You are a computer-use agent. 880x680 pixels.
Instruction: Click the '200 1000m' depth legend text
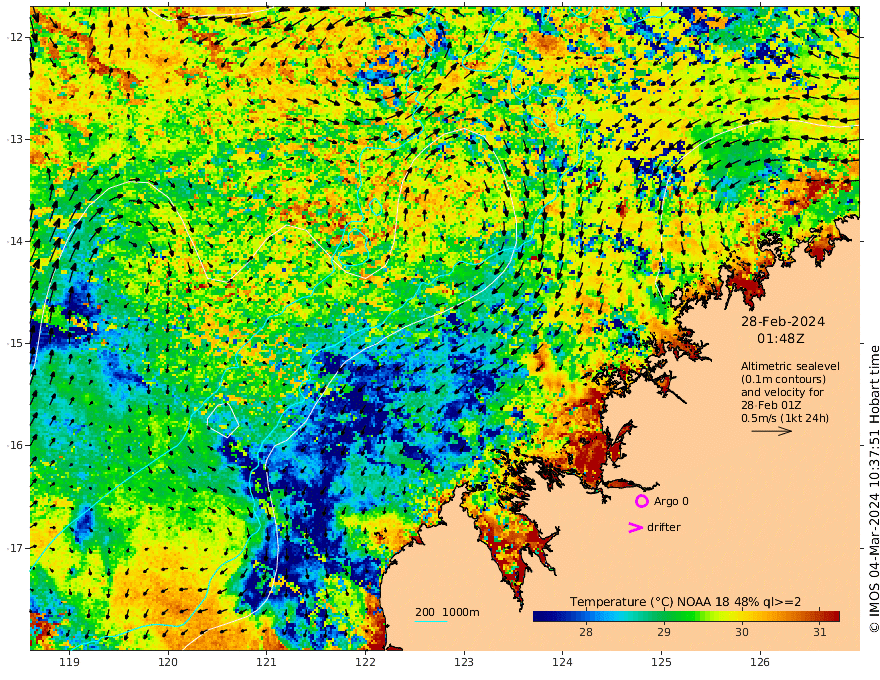point(447,612)
